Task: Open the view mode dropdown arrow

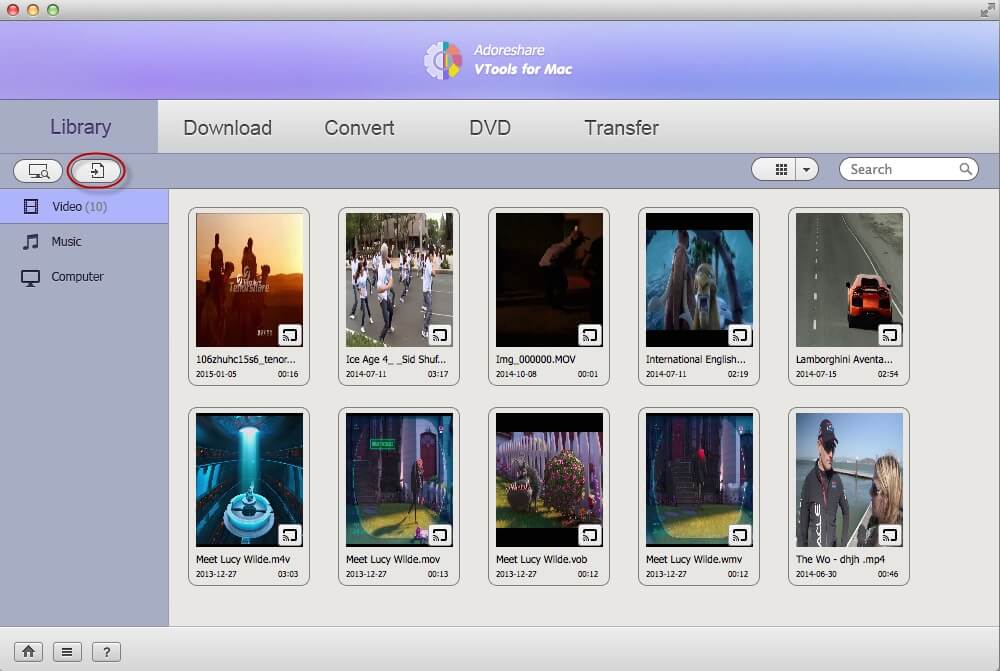Action: point(806,170)
